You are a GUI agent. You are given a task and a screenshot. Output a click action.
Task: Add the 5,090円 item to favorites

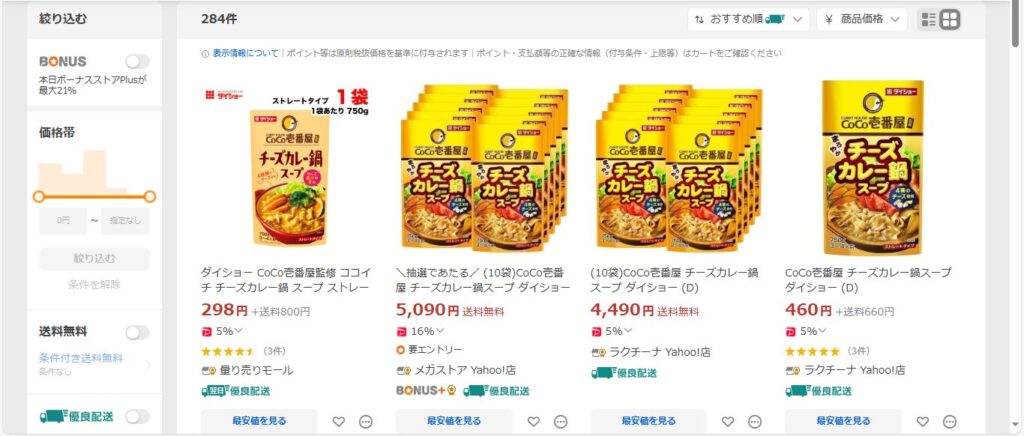pos(534,422)
